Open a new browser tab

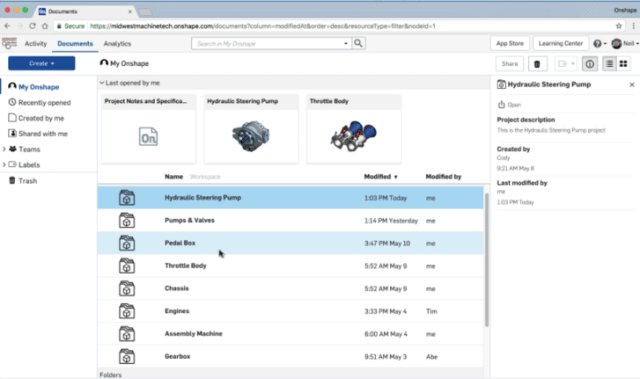pos(145,12)
